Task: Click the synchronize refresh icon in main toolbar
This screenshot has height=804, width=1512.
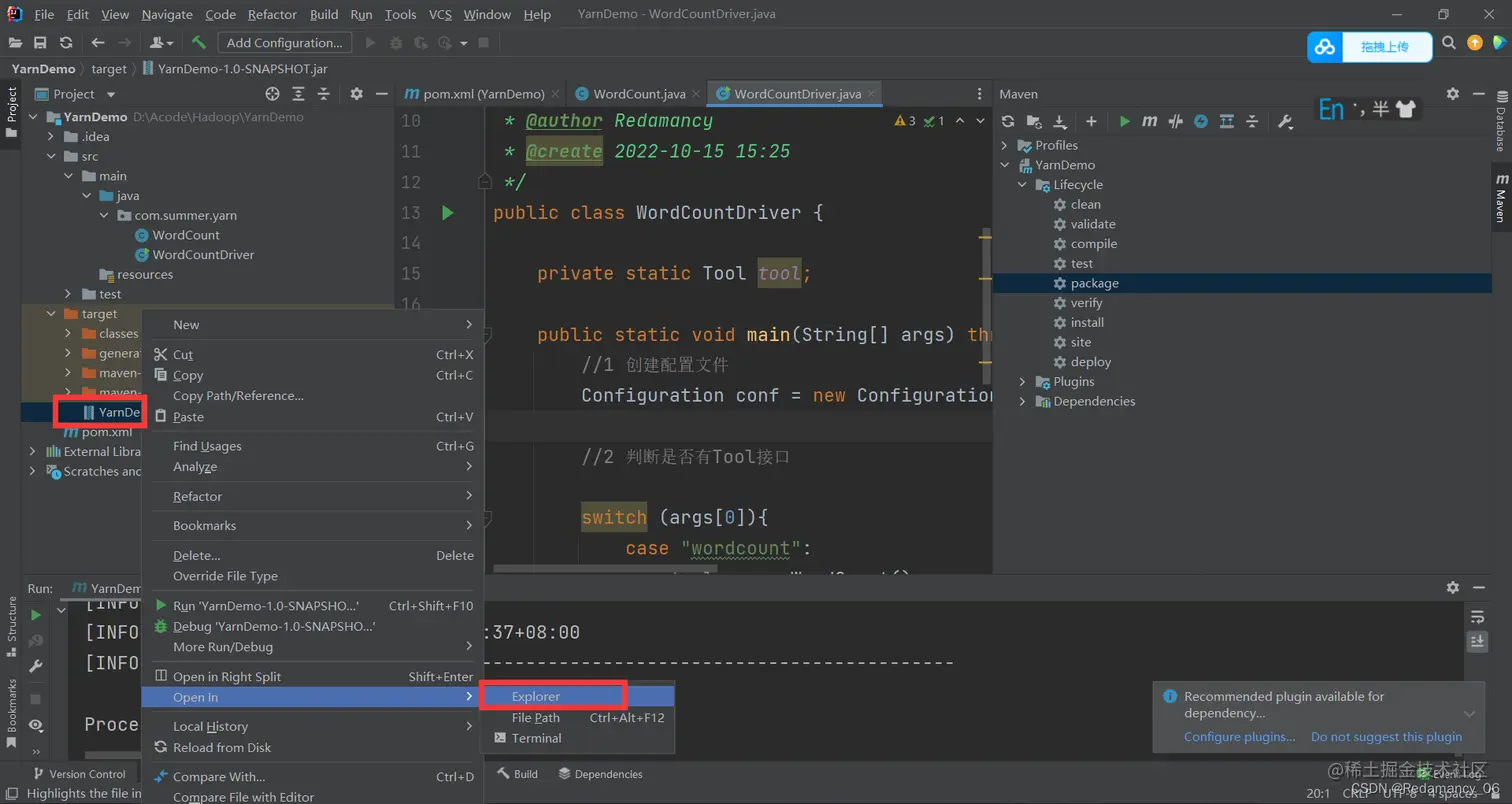Action: [66, 43]
